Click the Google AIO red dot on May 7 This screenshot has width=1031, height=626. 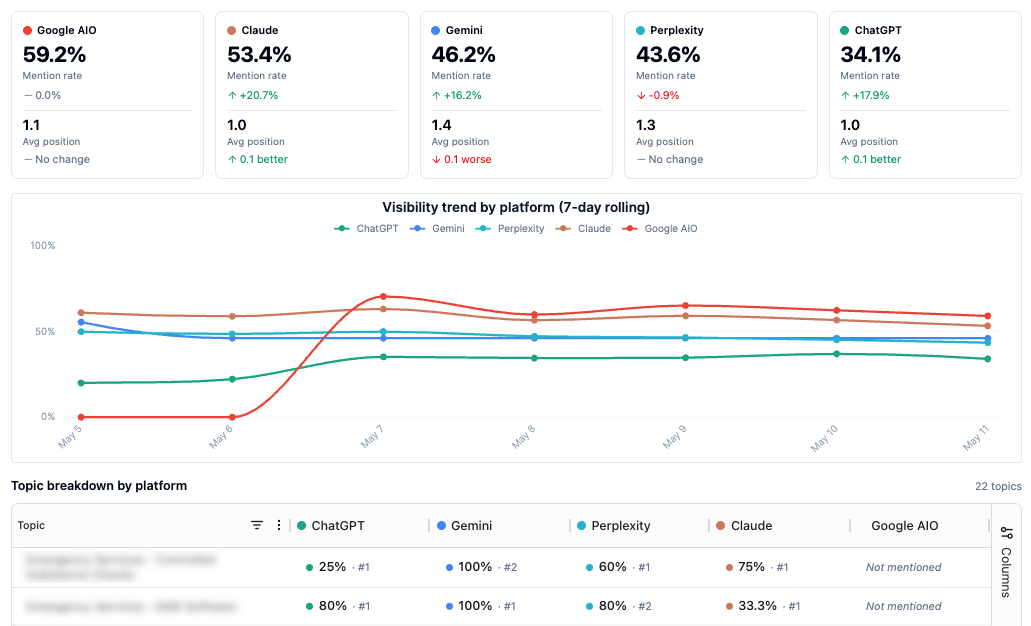click(383, 297)
